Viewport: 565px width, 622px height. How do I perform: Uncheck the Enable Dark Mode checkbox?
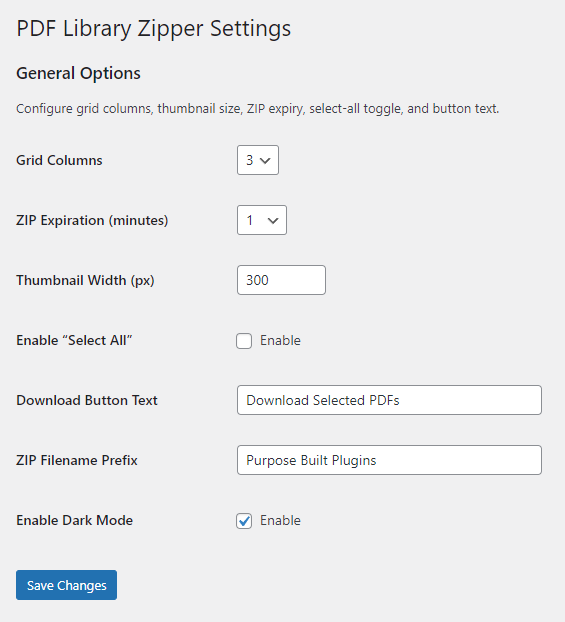point(244,521)
